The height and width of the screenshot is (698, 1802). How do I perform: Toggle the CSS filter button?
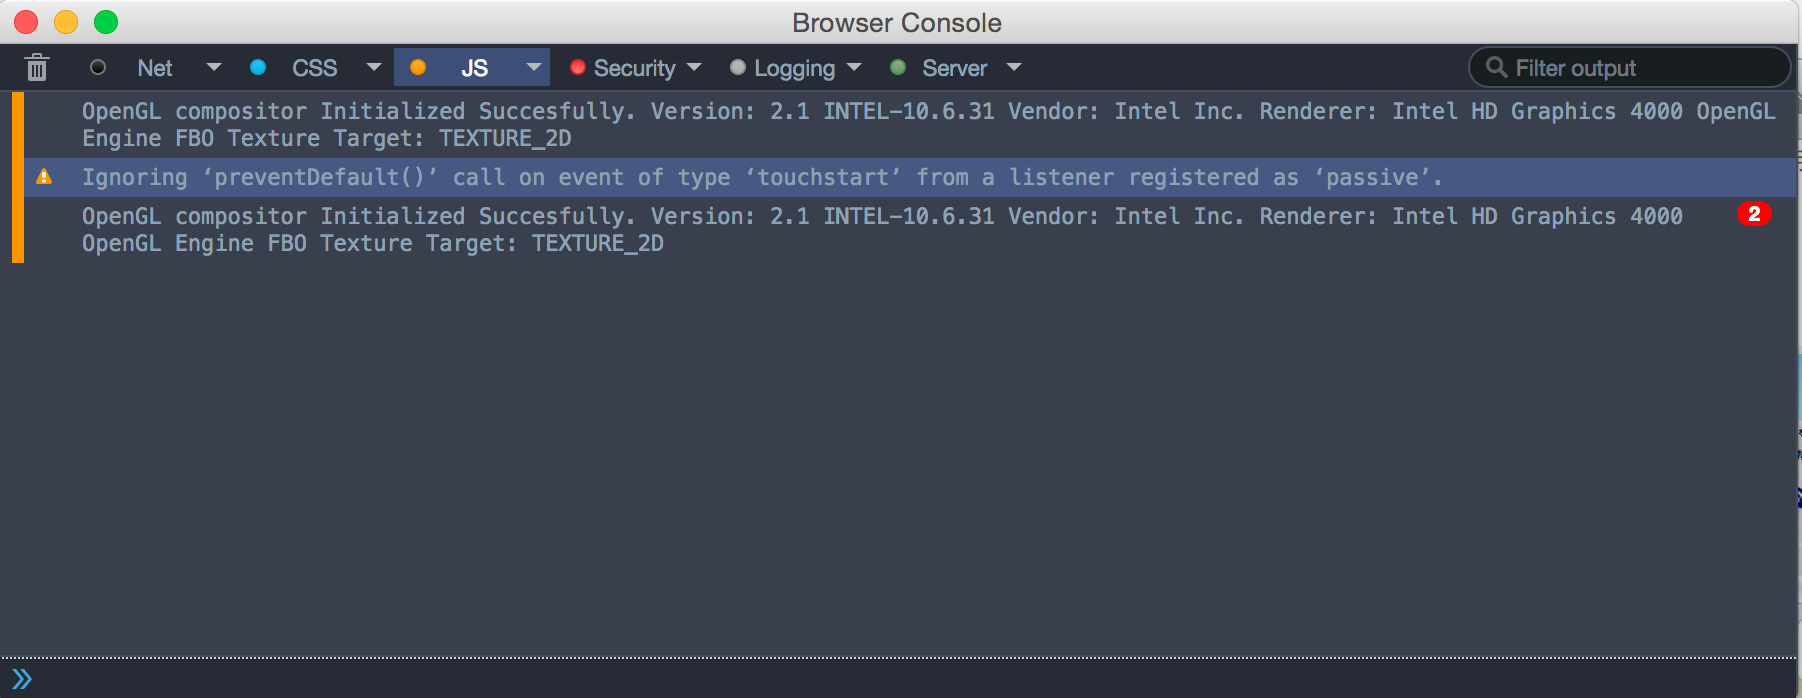314,68
